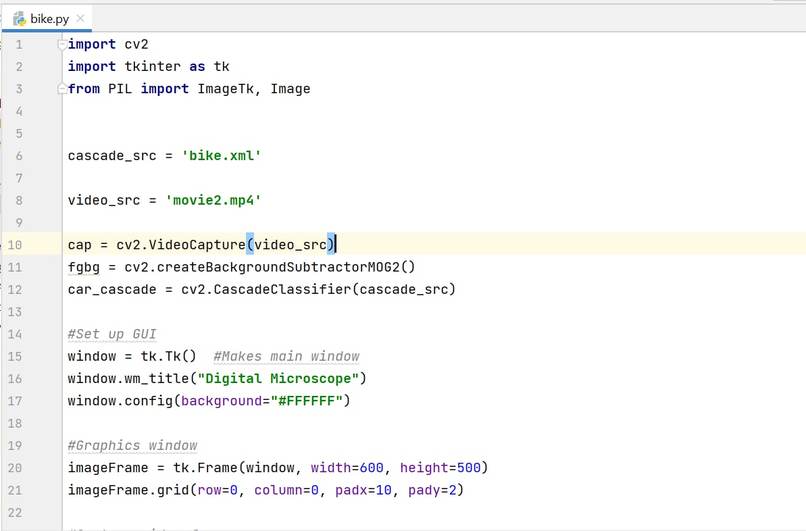Collapse the import block fold marker on line 1

click(62, 44)
